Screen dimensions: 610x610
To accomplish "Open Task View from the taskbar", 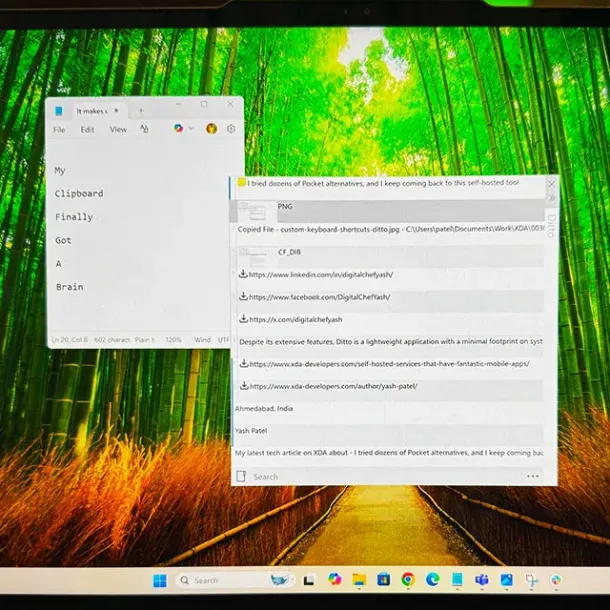I will [309, 580].
